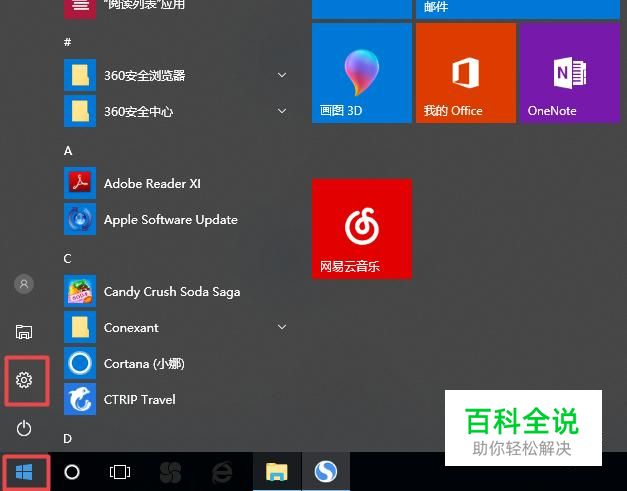Click the letter D section header
Screen dimensions: 627x491
point(68,439)
